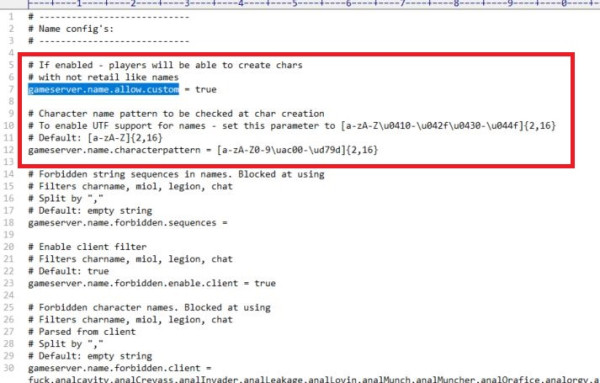The width and height of the screenshot is (600, 383).
Task: Click line number 7 in the gutter
Action: pyautogui.click(x=12, y=89)
